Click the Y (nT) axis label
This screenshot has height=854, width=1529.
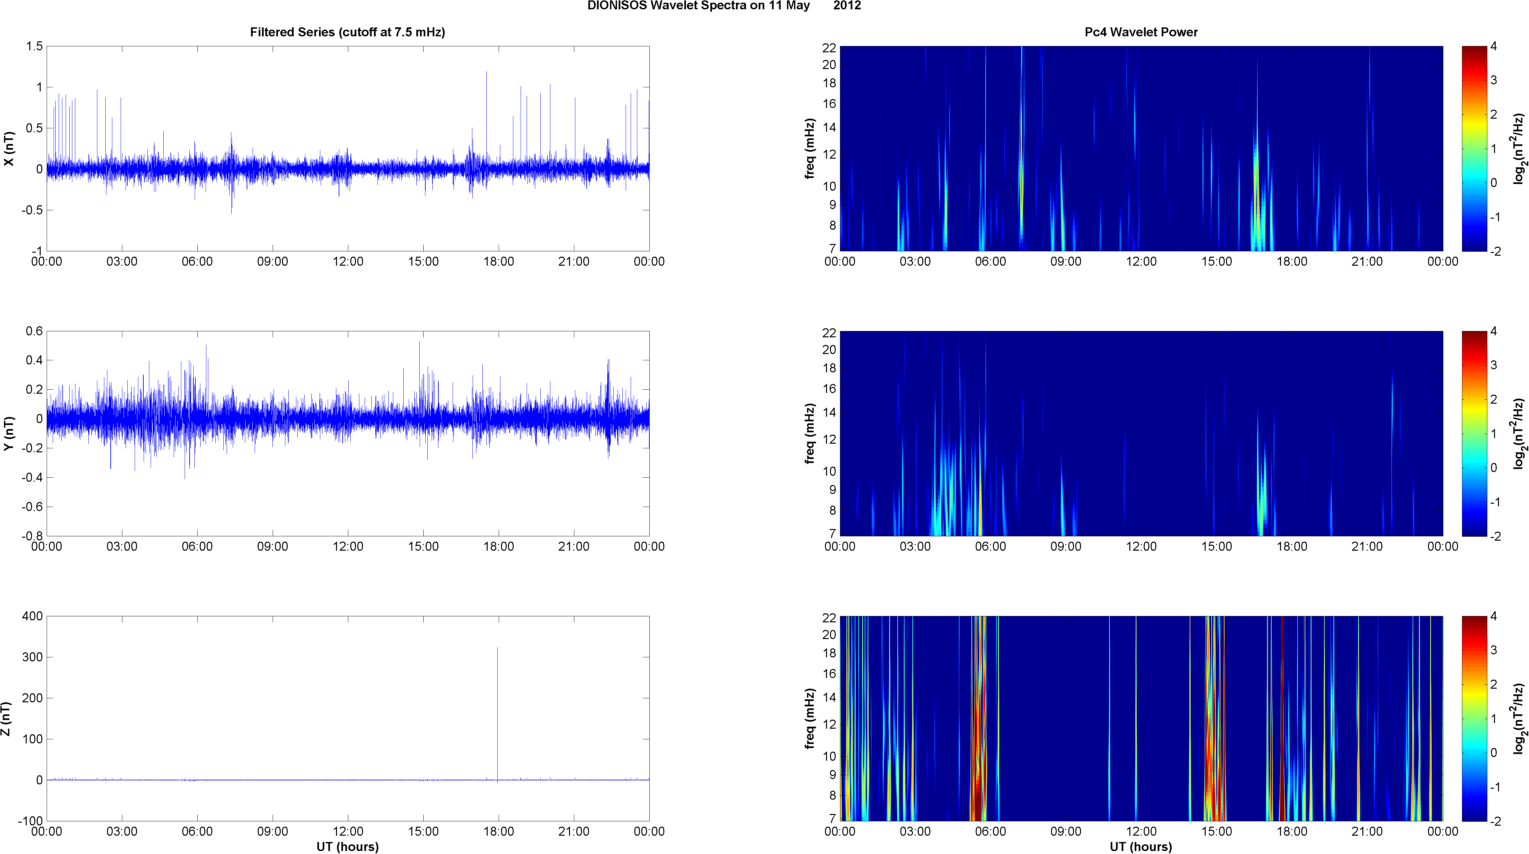click(x=9, y=434)
